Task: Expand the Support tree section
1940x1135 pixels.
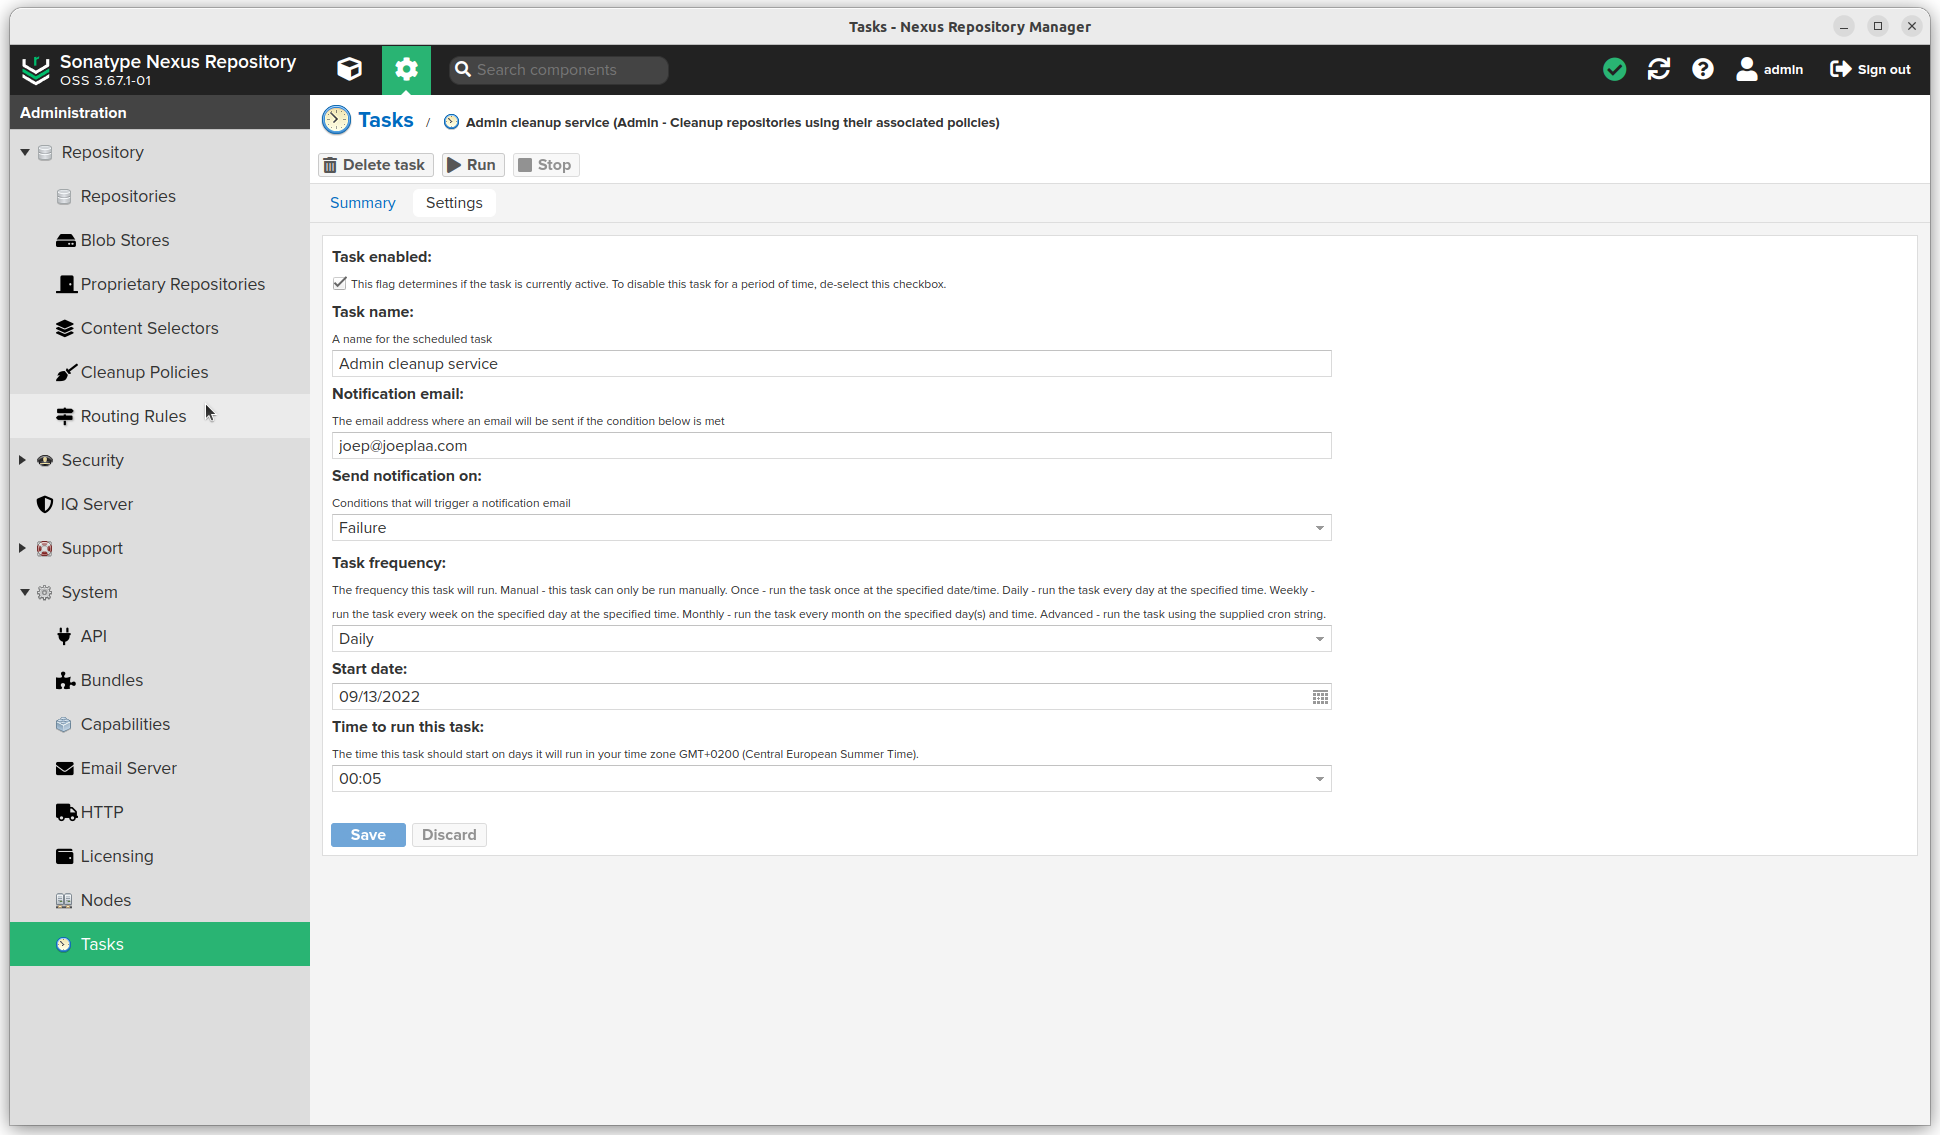Action: click(x=22, y=548)
